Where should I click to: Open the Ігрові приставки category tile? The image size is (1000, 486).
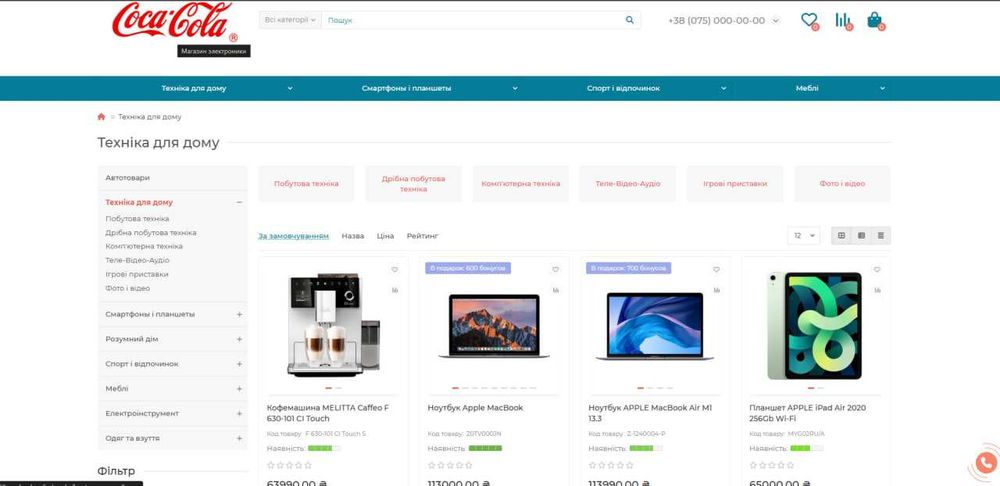[735, 184]
